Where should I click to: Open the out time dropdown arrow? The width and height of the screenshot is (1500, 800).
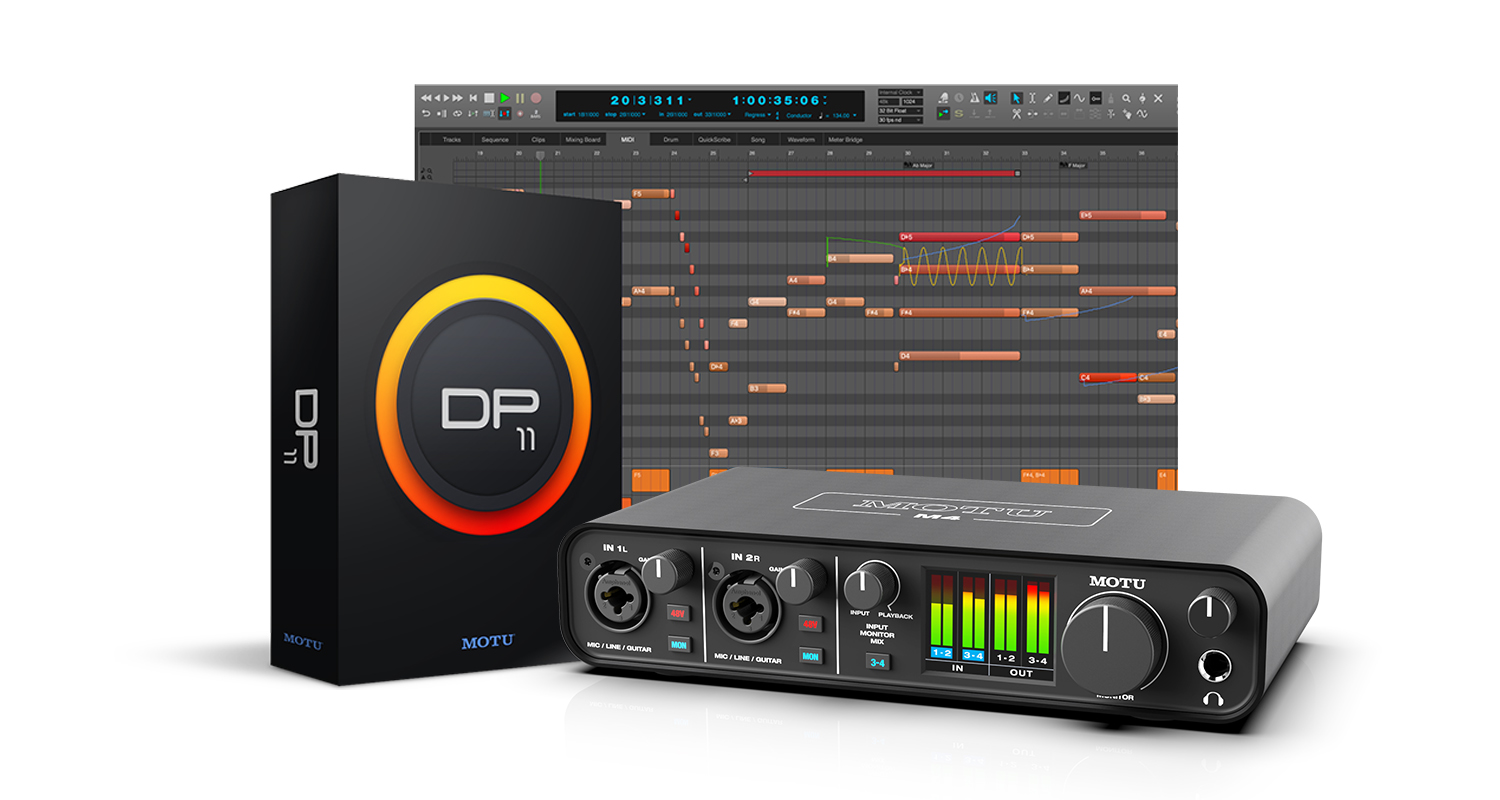click(729, 114)
